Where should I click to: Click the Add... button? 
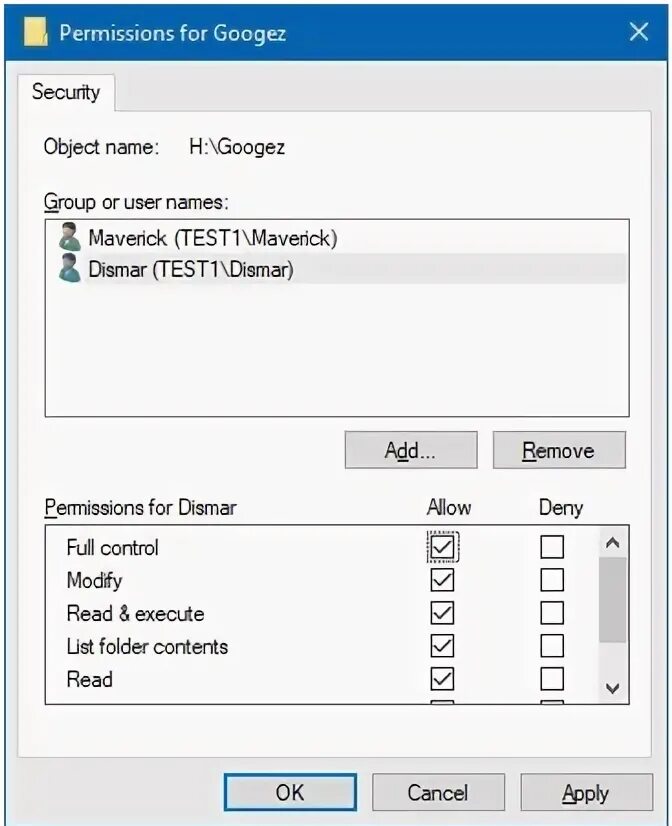tap(411, 450)
